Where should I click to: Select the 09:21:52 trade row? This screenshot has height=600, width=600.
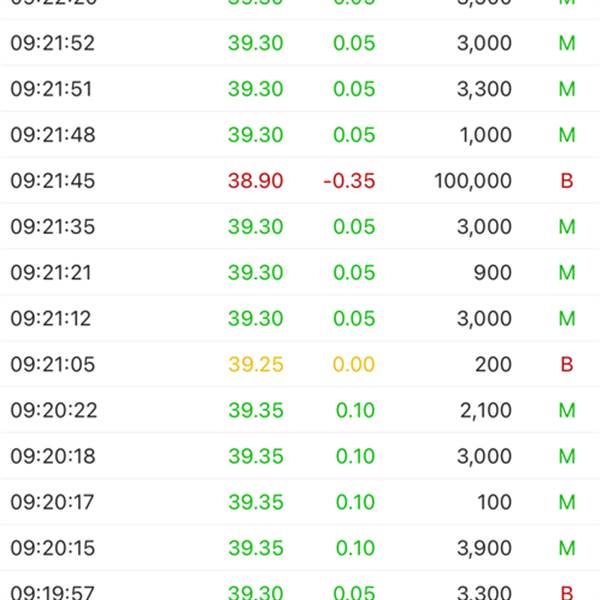tap(300, 42)
